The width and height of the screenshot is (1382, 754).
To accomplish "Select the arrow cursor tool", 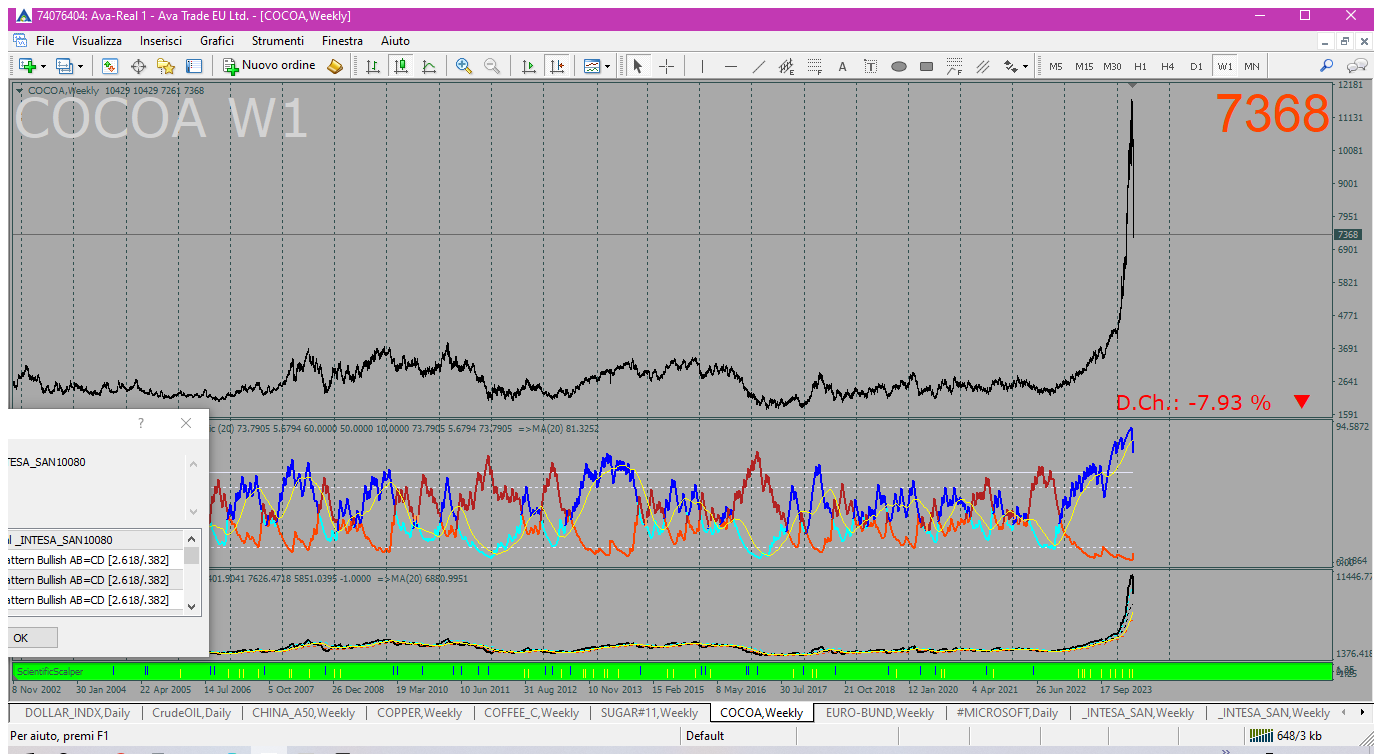I will 638,66.
